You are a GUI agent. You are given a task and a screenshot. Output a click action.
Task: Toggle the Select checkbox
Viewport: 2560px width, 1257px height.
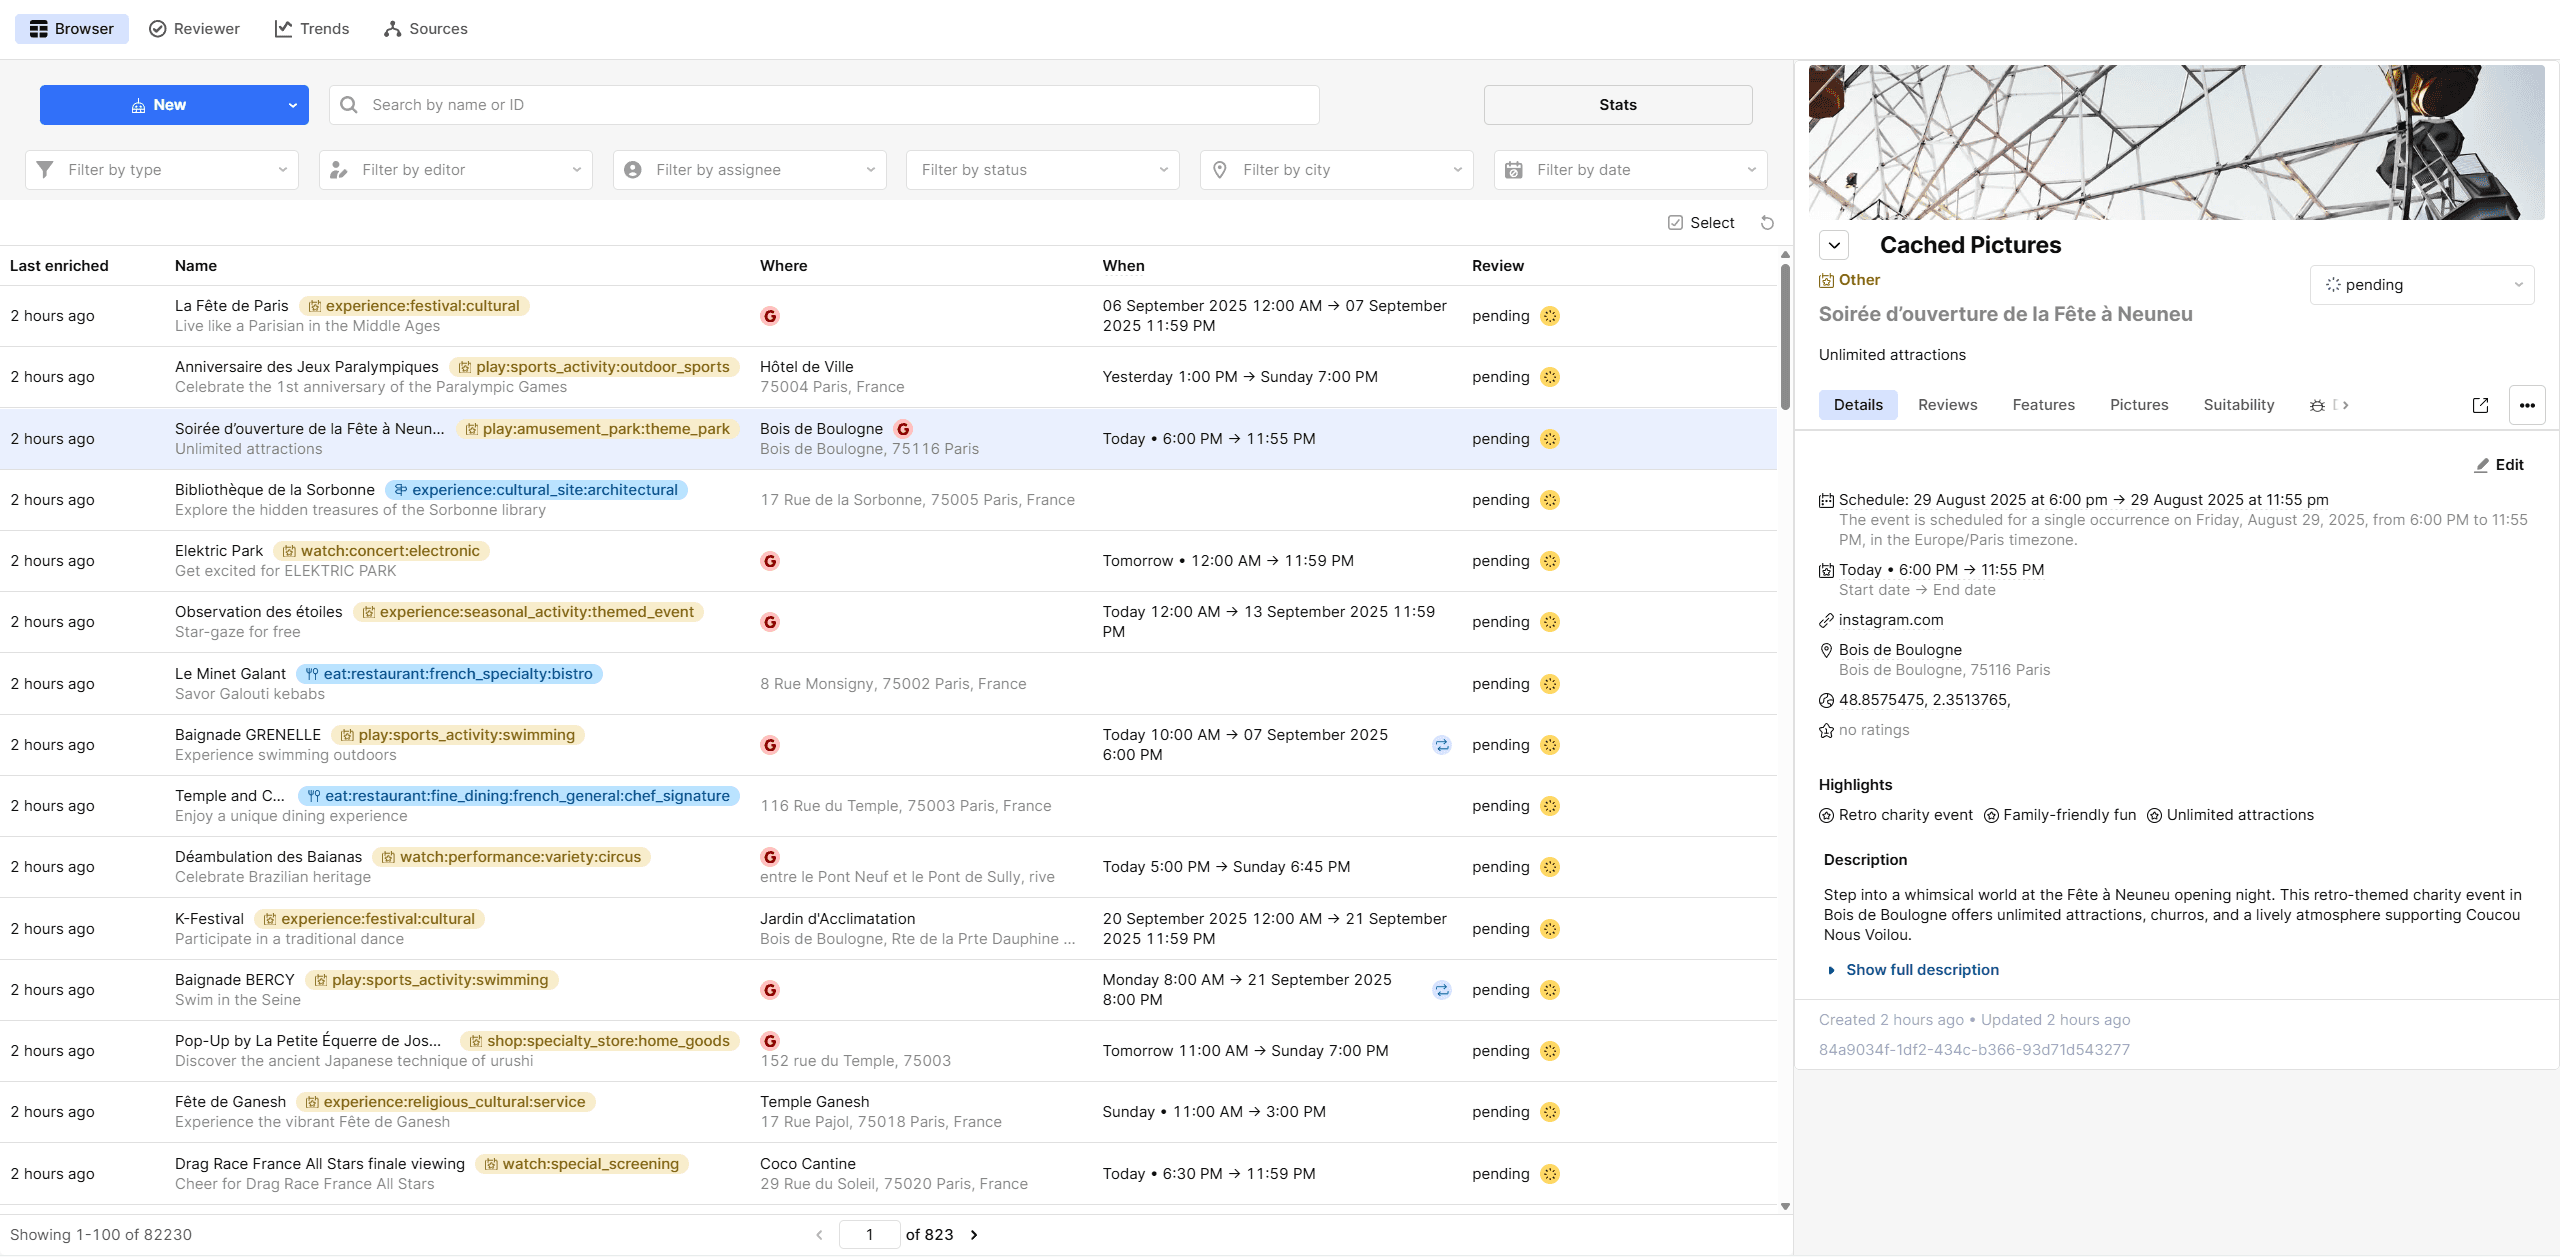pyautogui.click(x=1676, y=223)
